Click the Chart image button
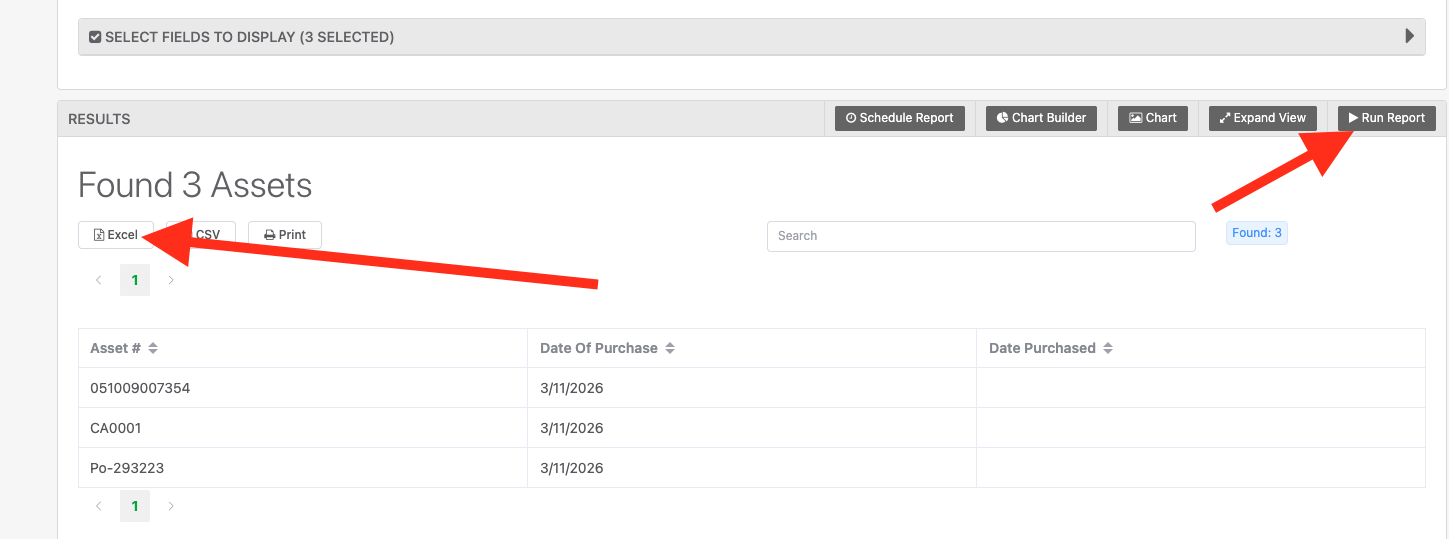Viewport: 1449px width, 539px height. (1152, 118)
